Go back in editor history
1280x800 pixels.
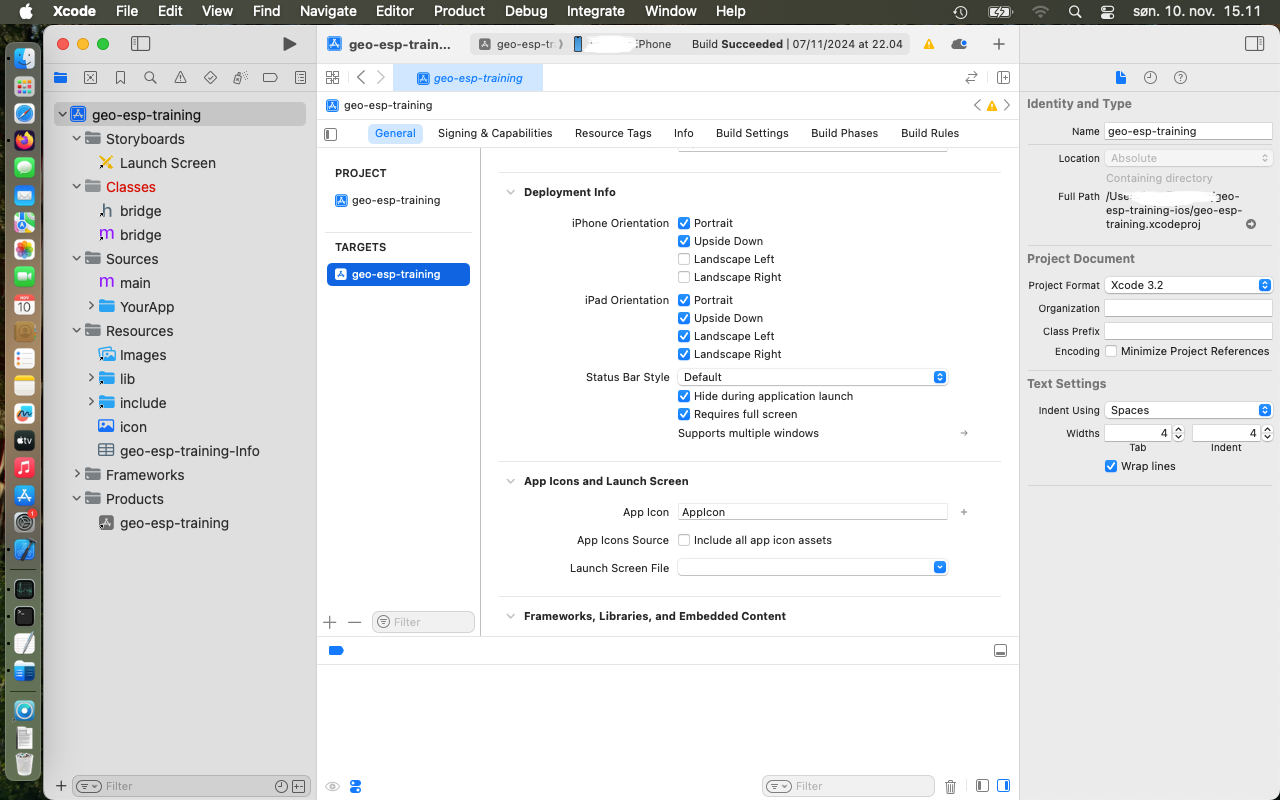click(361, 77)
